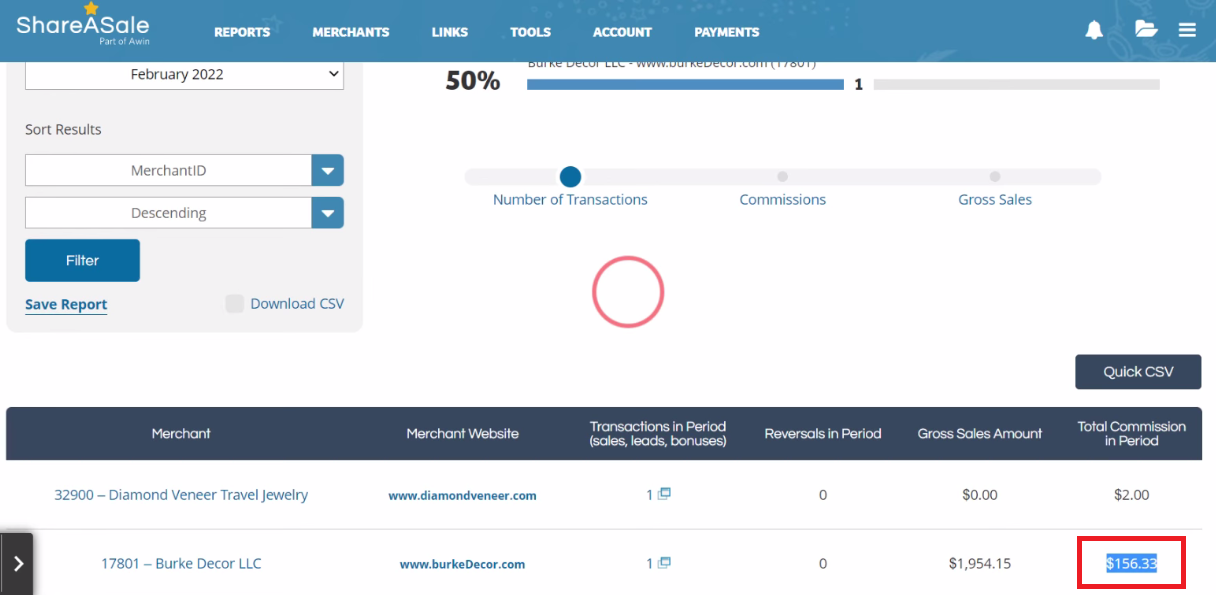Open the Reports menu

pyautogui.click(x=242, y=32)
